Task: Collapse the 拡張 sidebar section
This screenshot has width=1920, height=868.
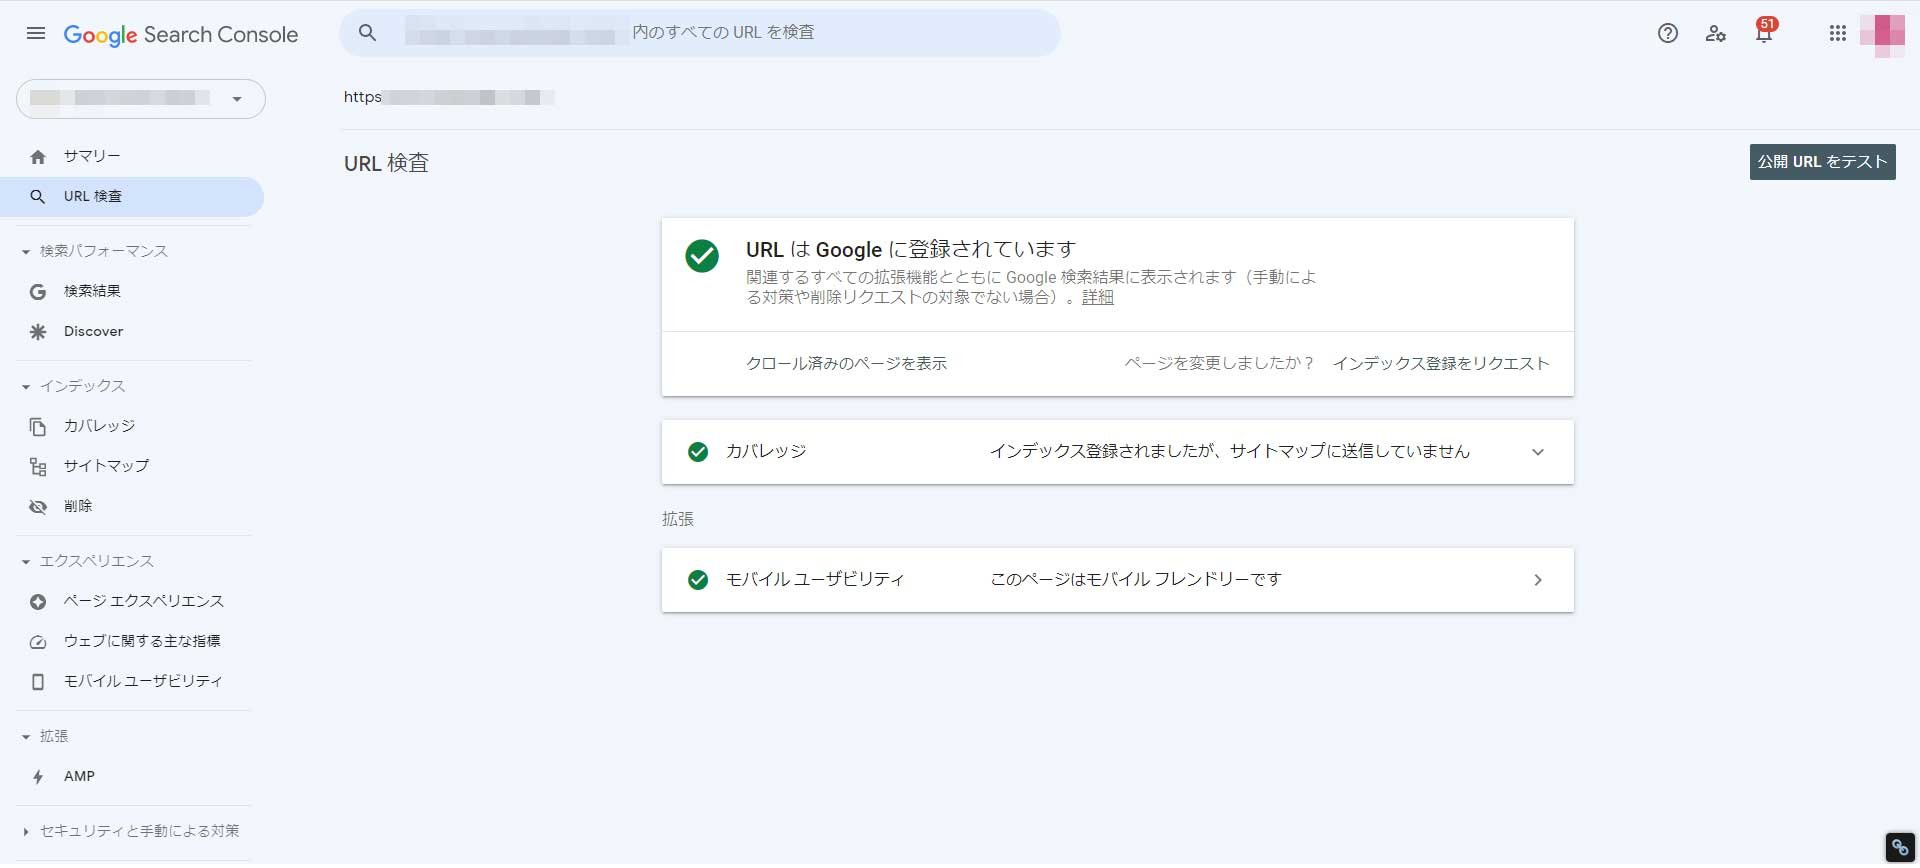Action: click(x=26, y=737)
